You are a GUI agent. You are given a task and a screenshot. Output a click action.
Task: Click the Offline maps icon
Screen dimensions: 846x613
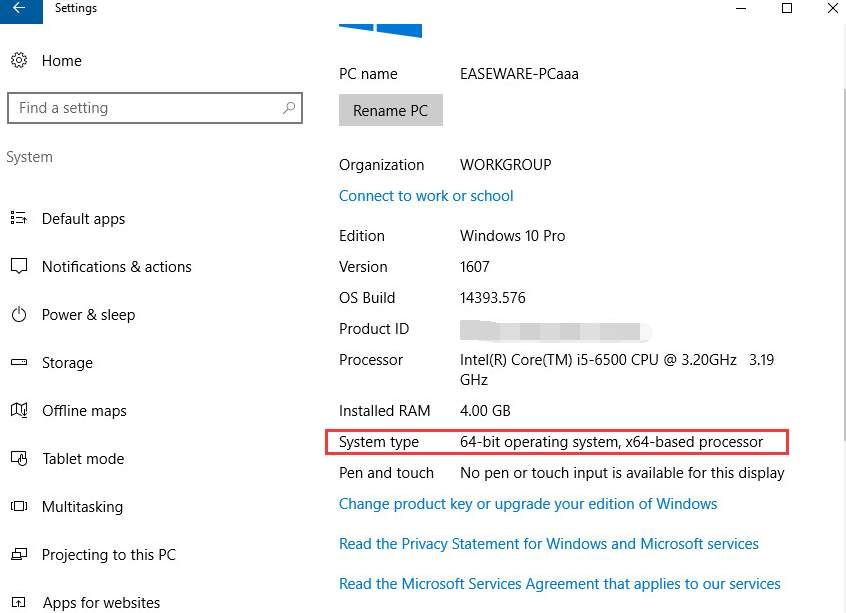(18, 411)
